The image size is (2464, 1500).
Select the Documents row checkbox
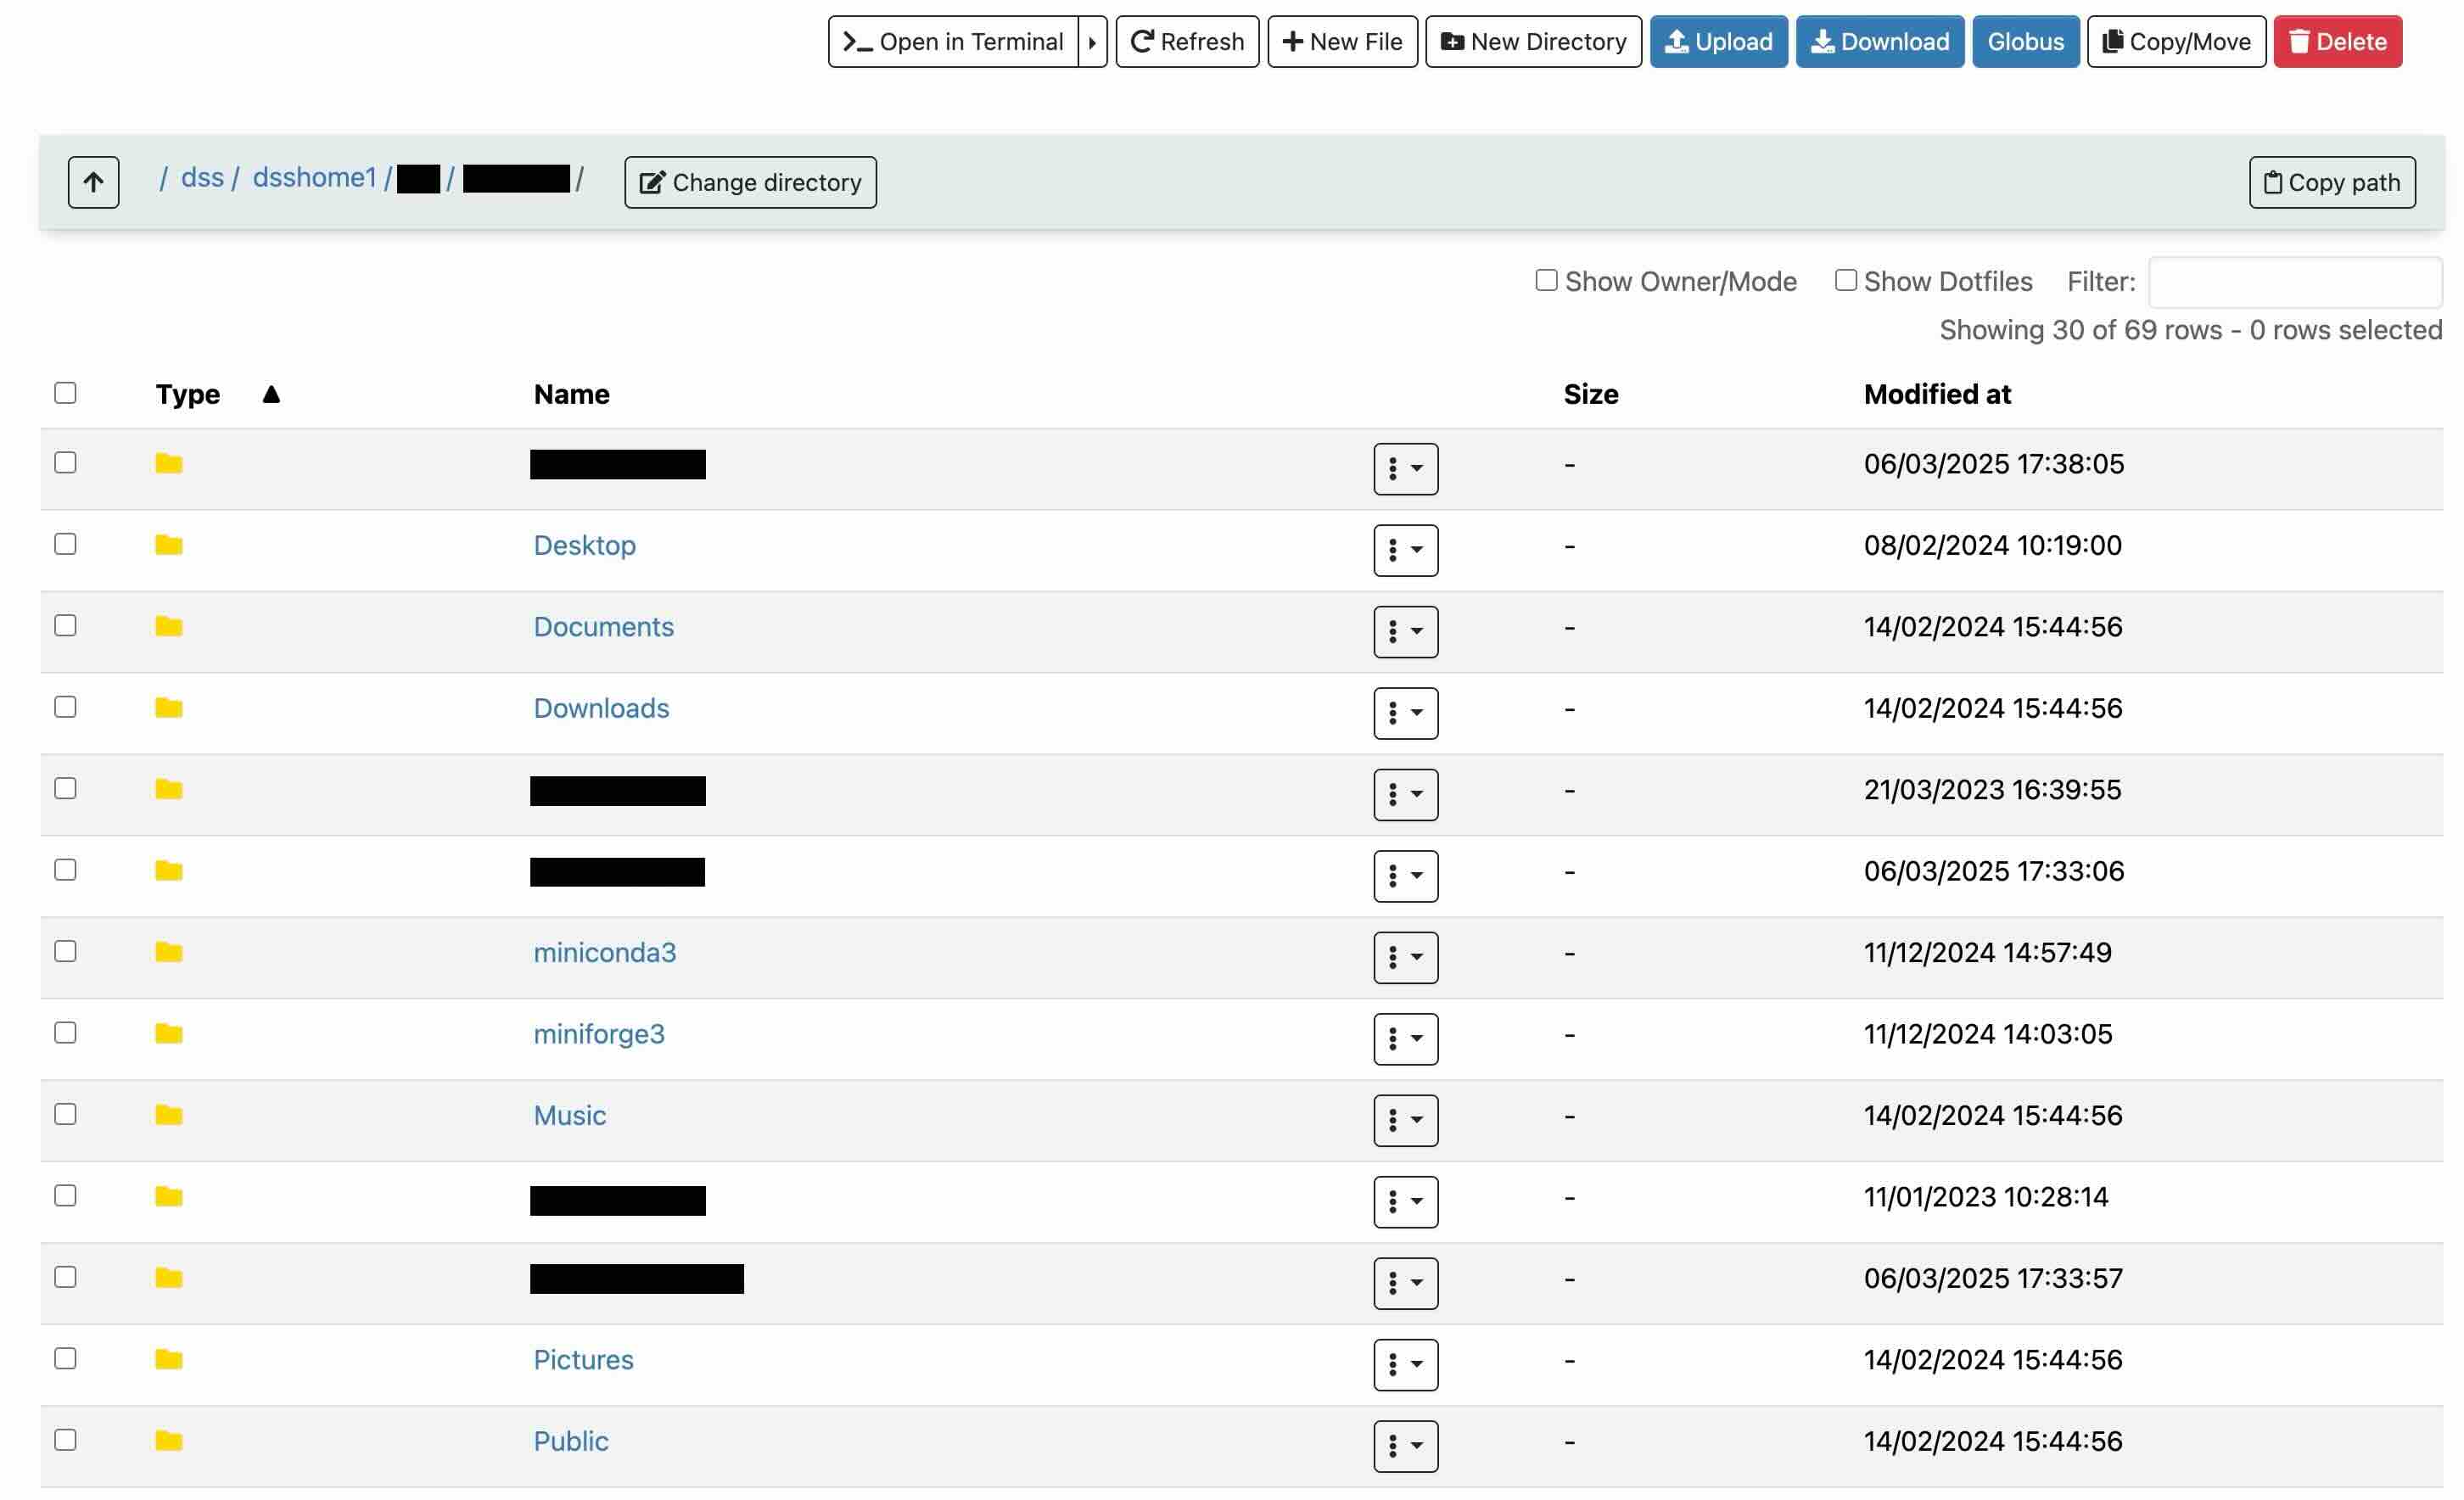point(65,626)
